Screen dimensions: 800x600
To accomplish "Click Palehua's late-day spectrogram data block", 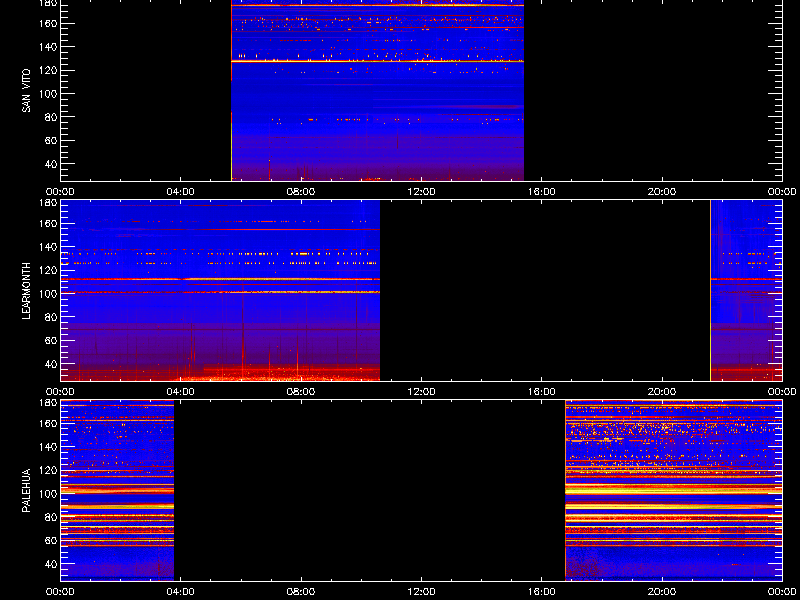I will point(673,490).
